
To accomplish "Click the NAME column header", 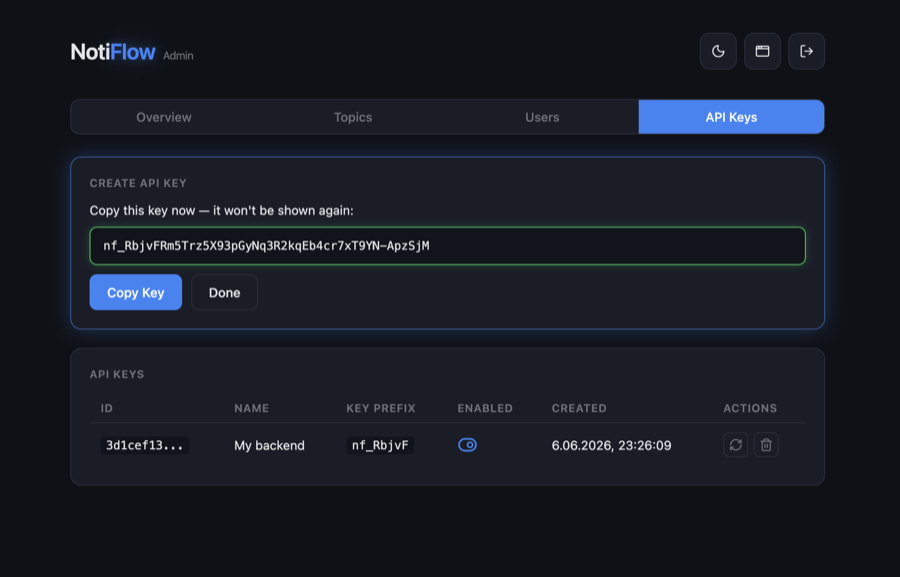I will 251,408.
